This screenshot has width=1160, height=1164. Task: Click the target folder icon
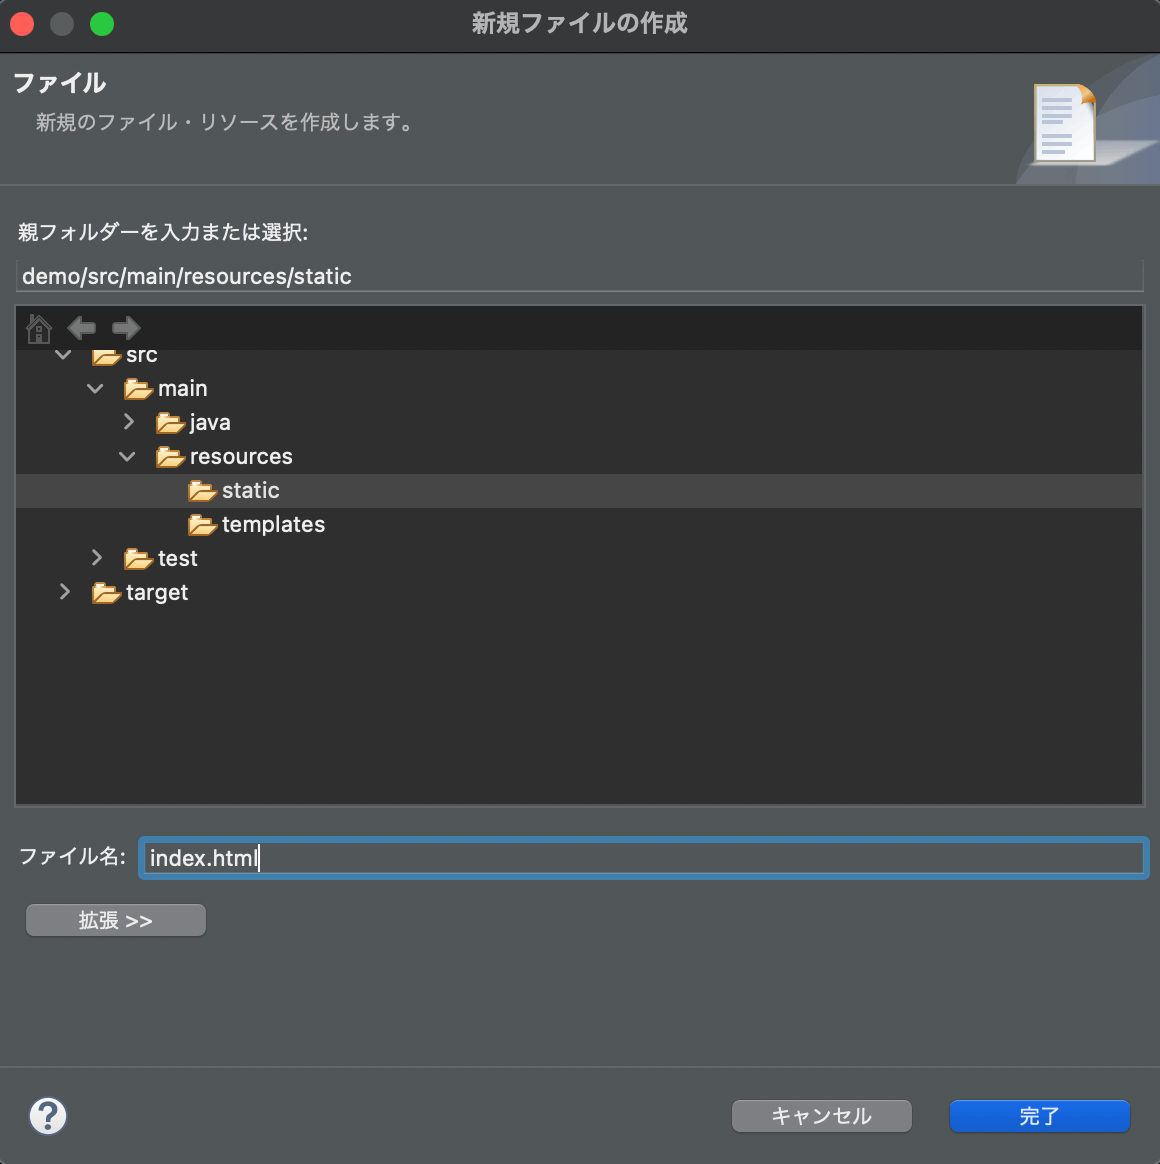tap(106, 593)
